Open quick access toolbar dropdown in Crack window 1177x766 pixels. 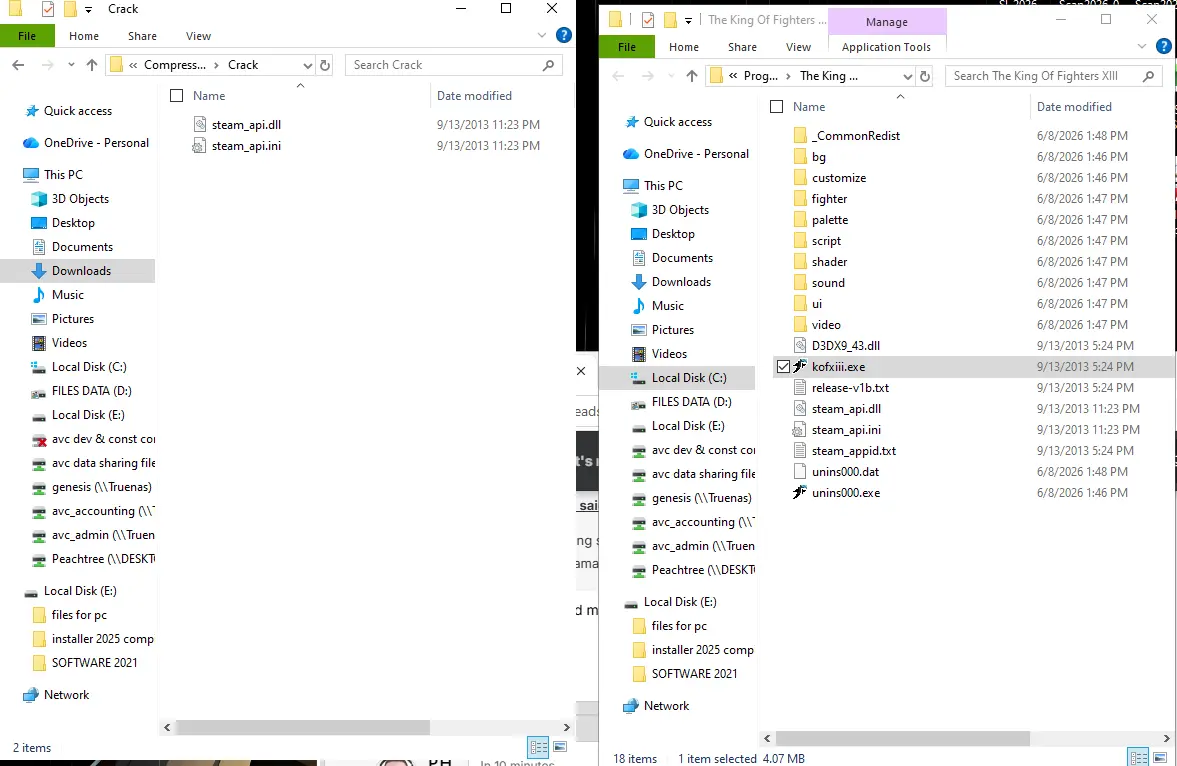[89, 10]
